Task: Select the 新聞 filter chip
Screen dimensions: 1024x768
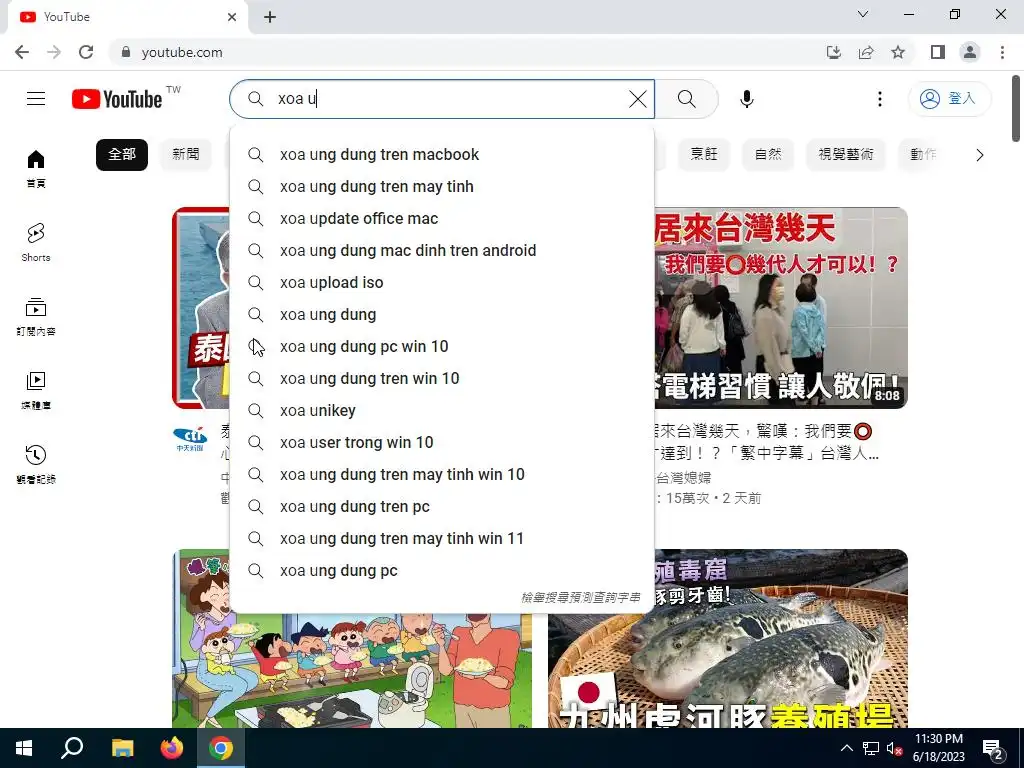Action: pos(185,155)
